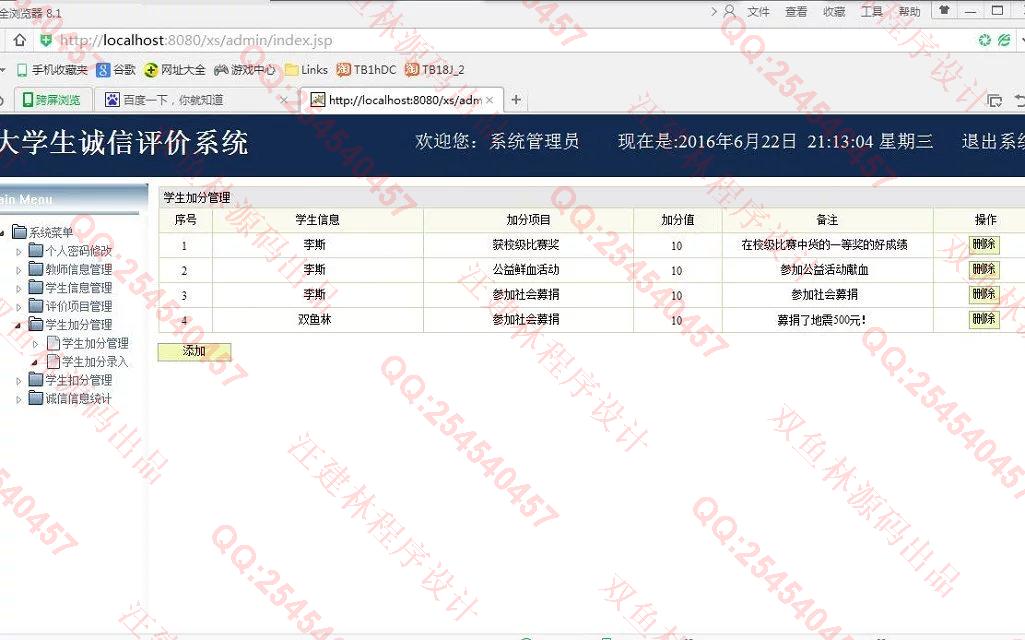
Task: Open 诚信信息统计 in the menu tree
Action: pos(78,399)
